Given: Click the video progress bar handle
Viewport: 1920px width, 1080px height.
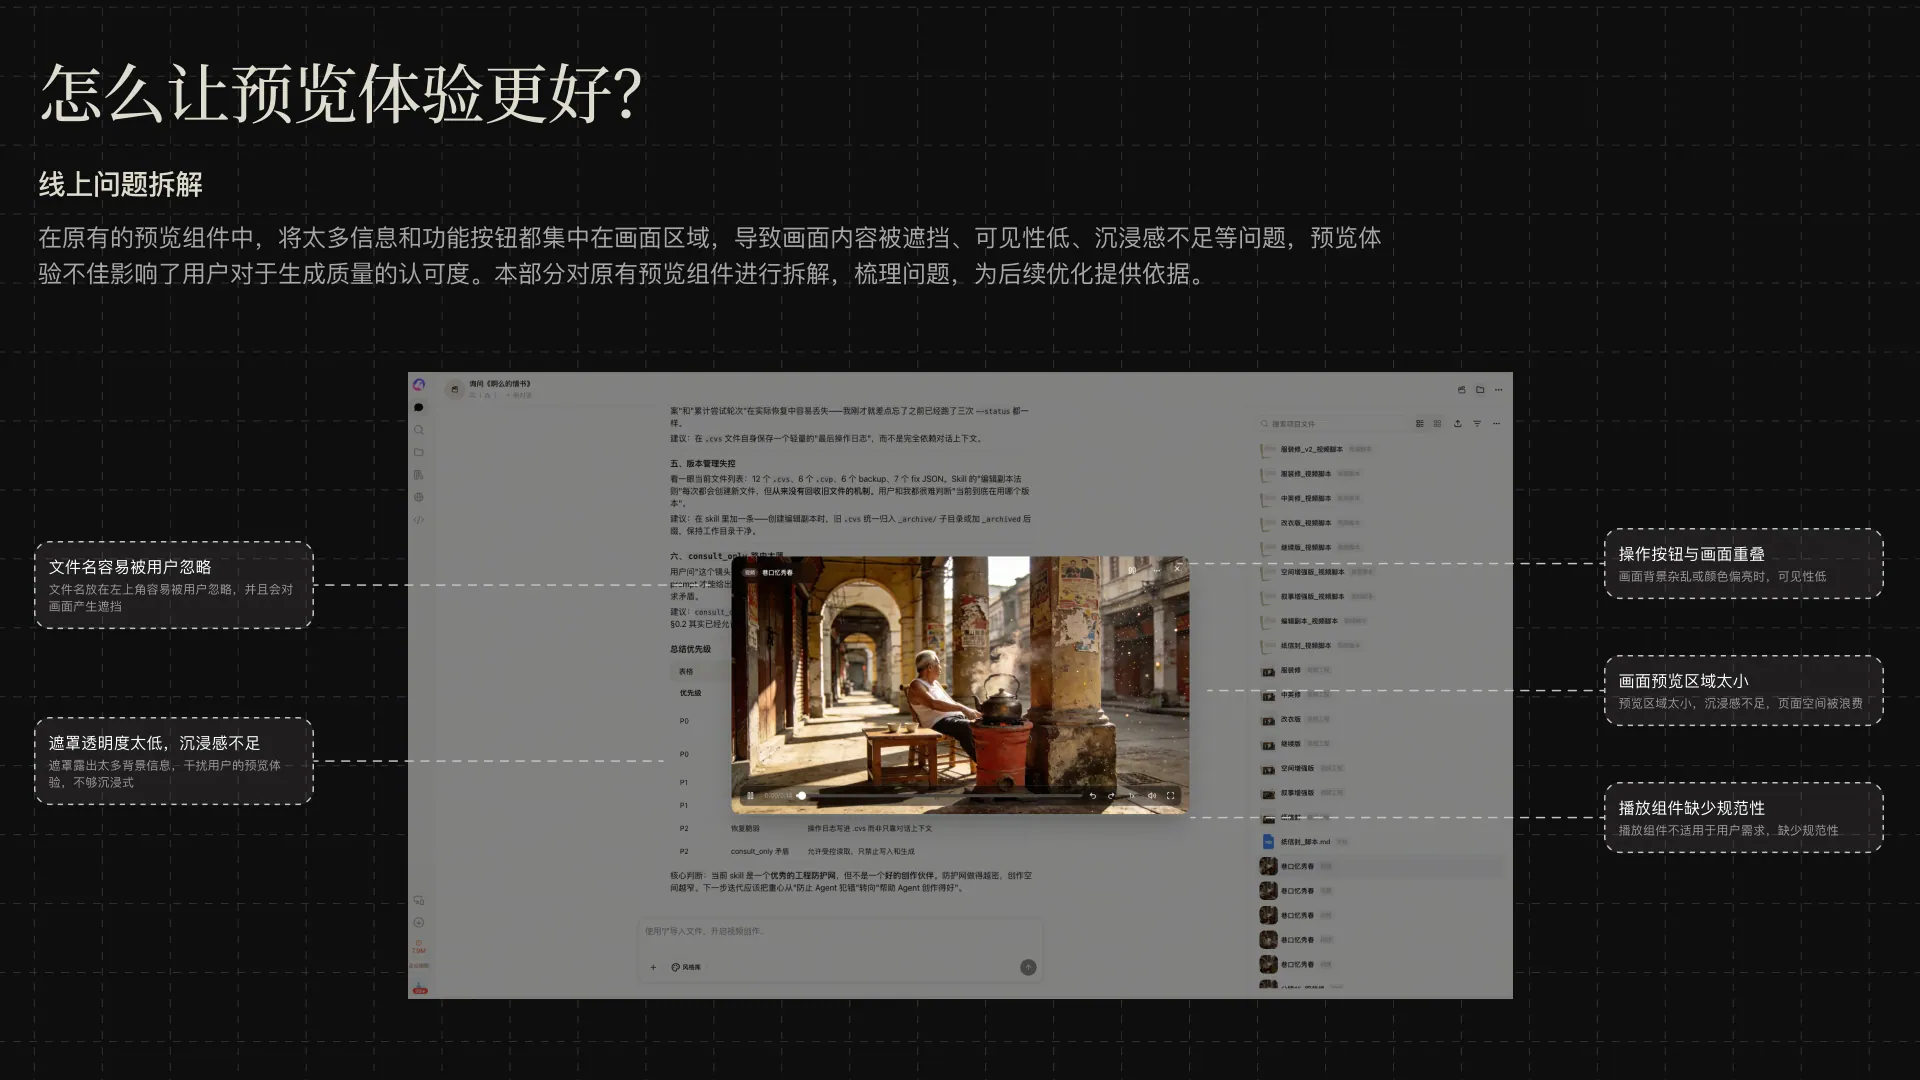Looking at the screenshot, I should coord(802,796).
